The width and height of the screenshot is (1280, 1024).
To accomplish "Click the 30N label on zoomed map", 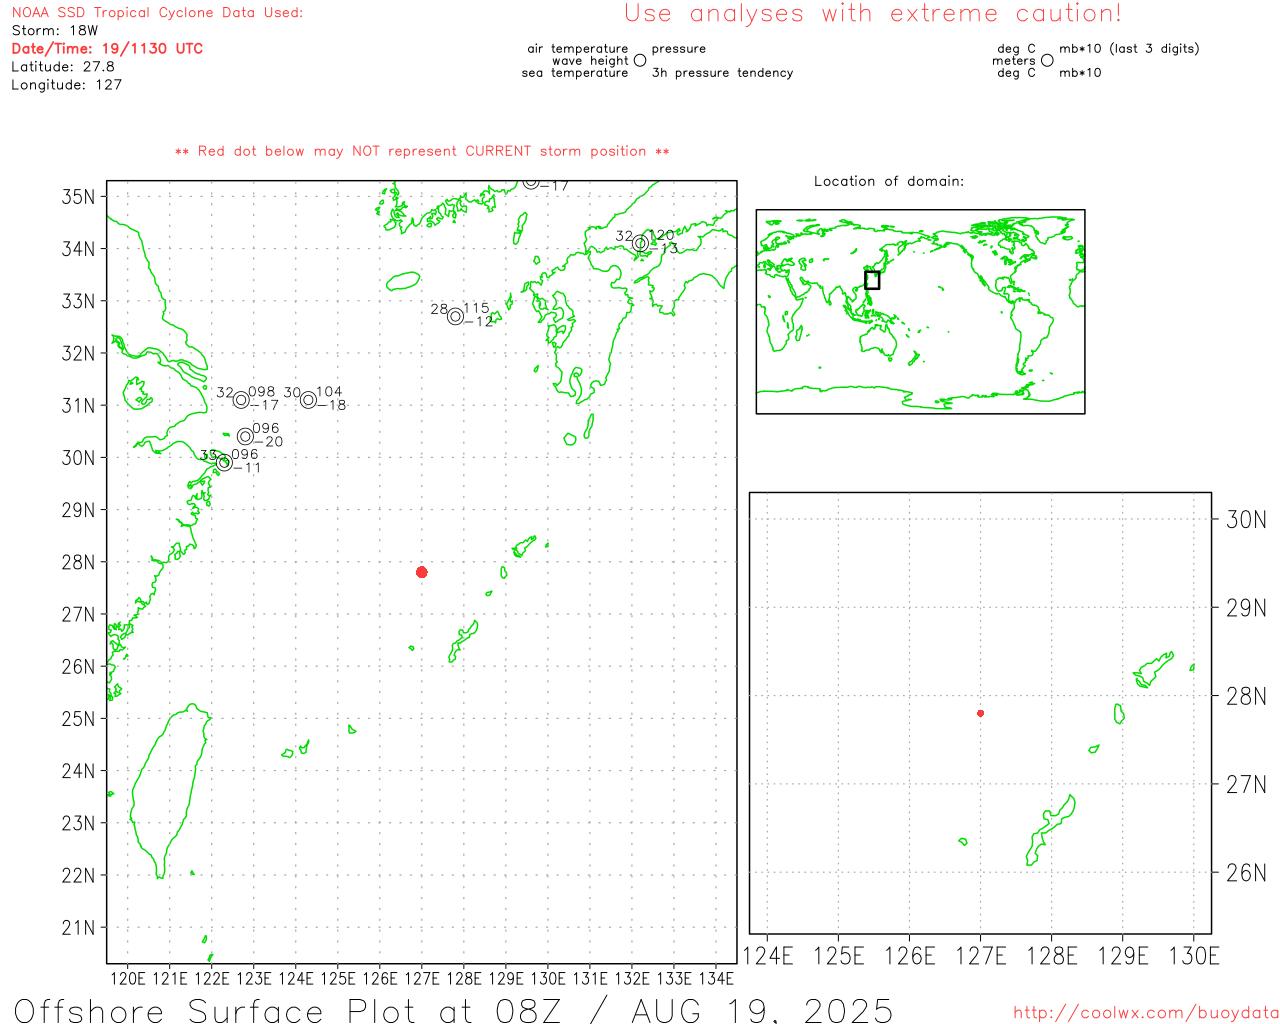I will point(1246,519).
